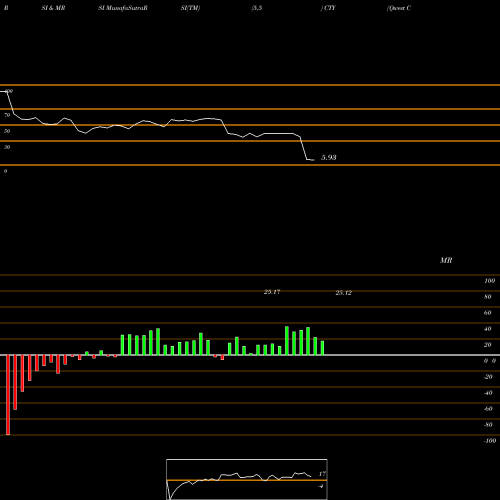Screen dimensions: 500x500
Task: Click the -4 value in mini chart
Action: click(321, 486)
